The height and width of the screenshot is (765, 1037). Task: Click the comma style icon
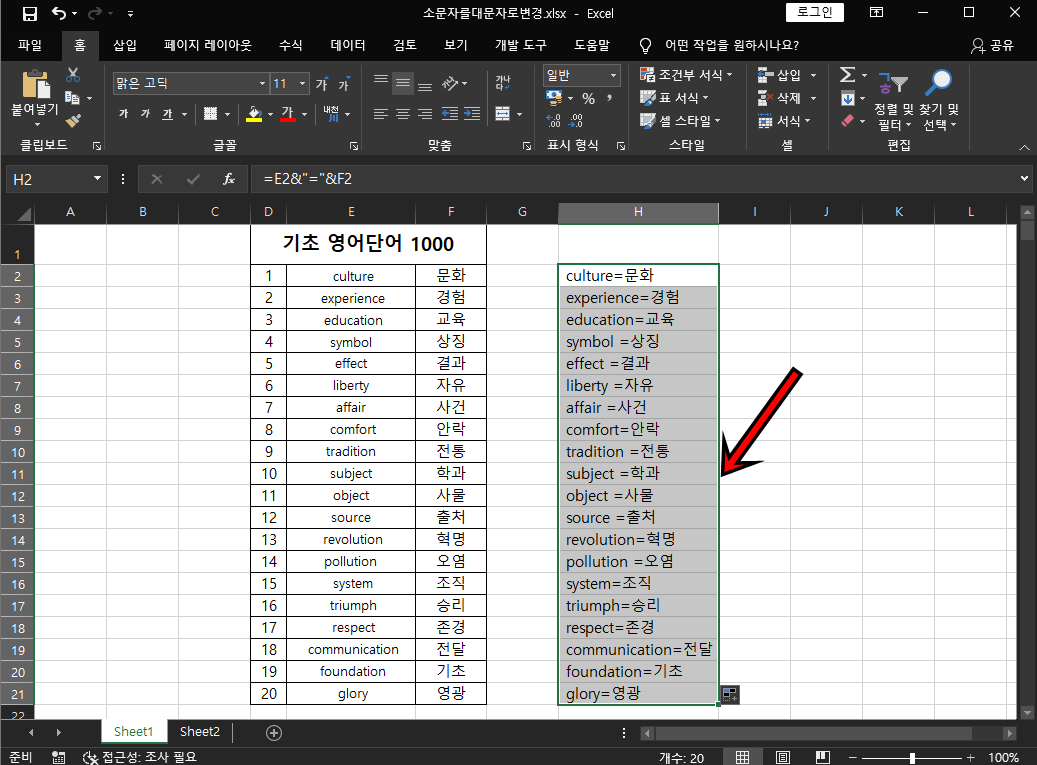pos(609,99)
